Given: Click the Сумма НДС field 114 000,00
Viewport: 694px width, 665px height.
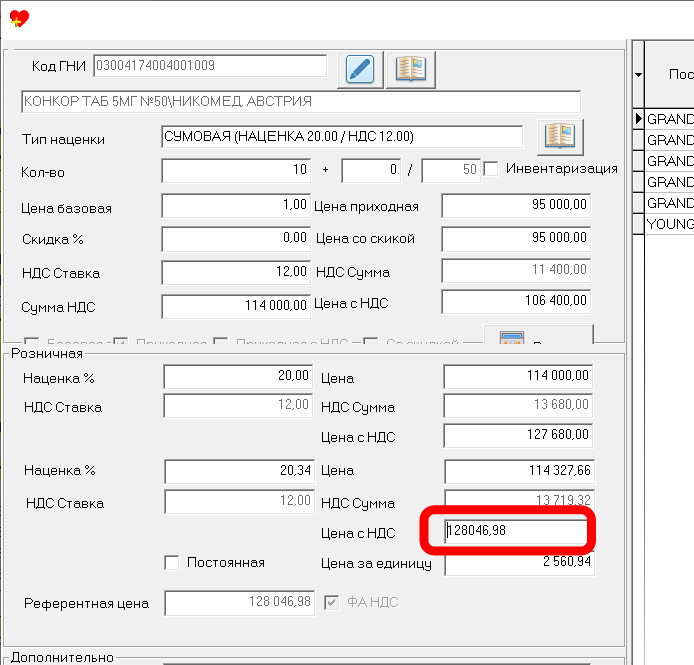Looking at the screenshot, I should (x=236, y=306).
